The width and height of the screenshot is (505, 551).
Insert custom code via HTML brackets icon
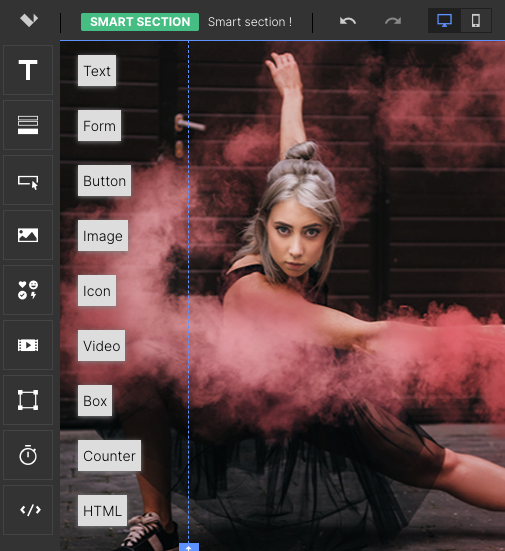tap(28, 510)
